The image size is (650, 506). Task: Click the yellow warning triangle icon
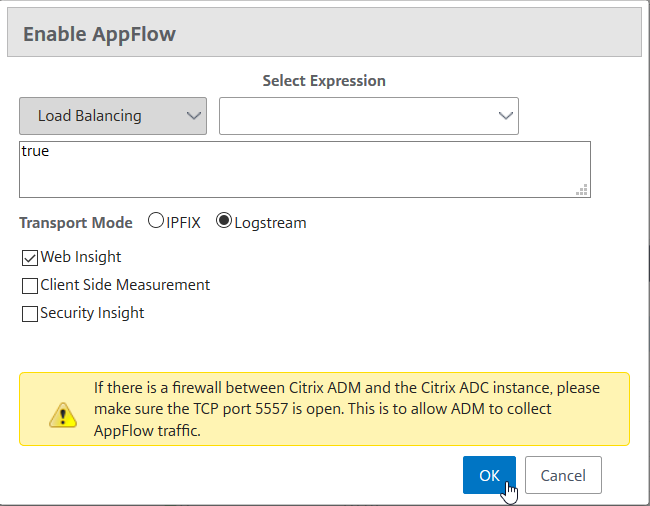tap(63, 415)
